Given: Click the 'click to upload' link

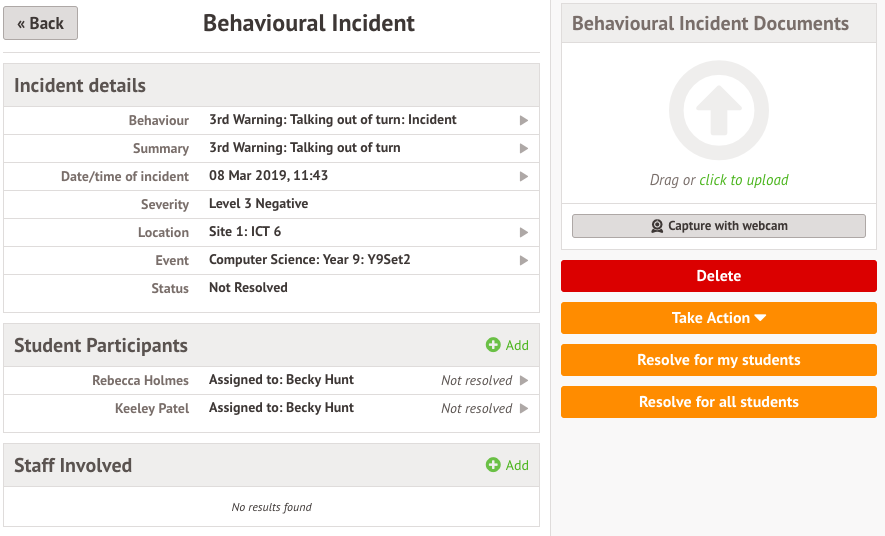Looking at the screenshot, I should click(x=743, y=180).
